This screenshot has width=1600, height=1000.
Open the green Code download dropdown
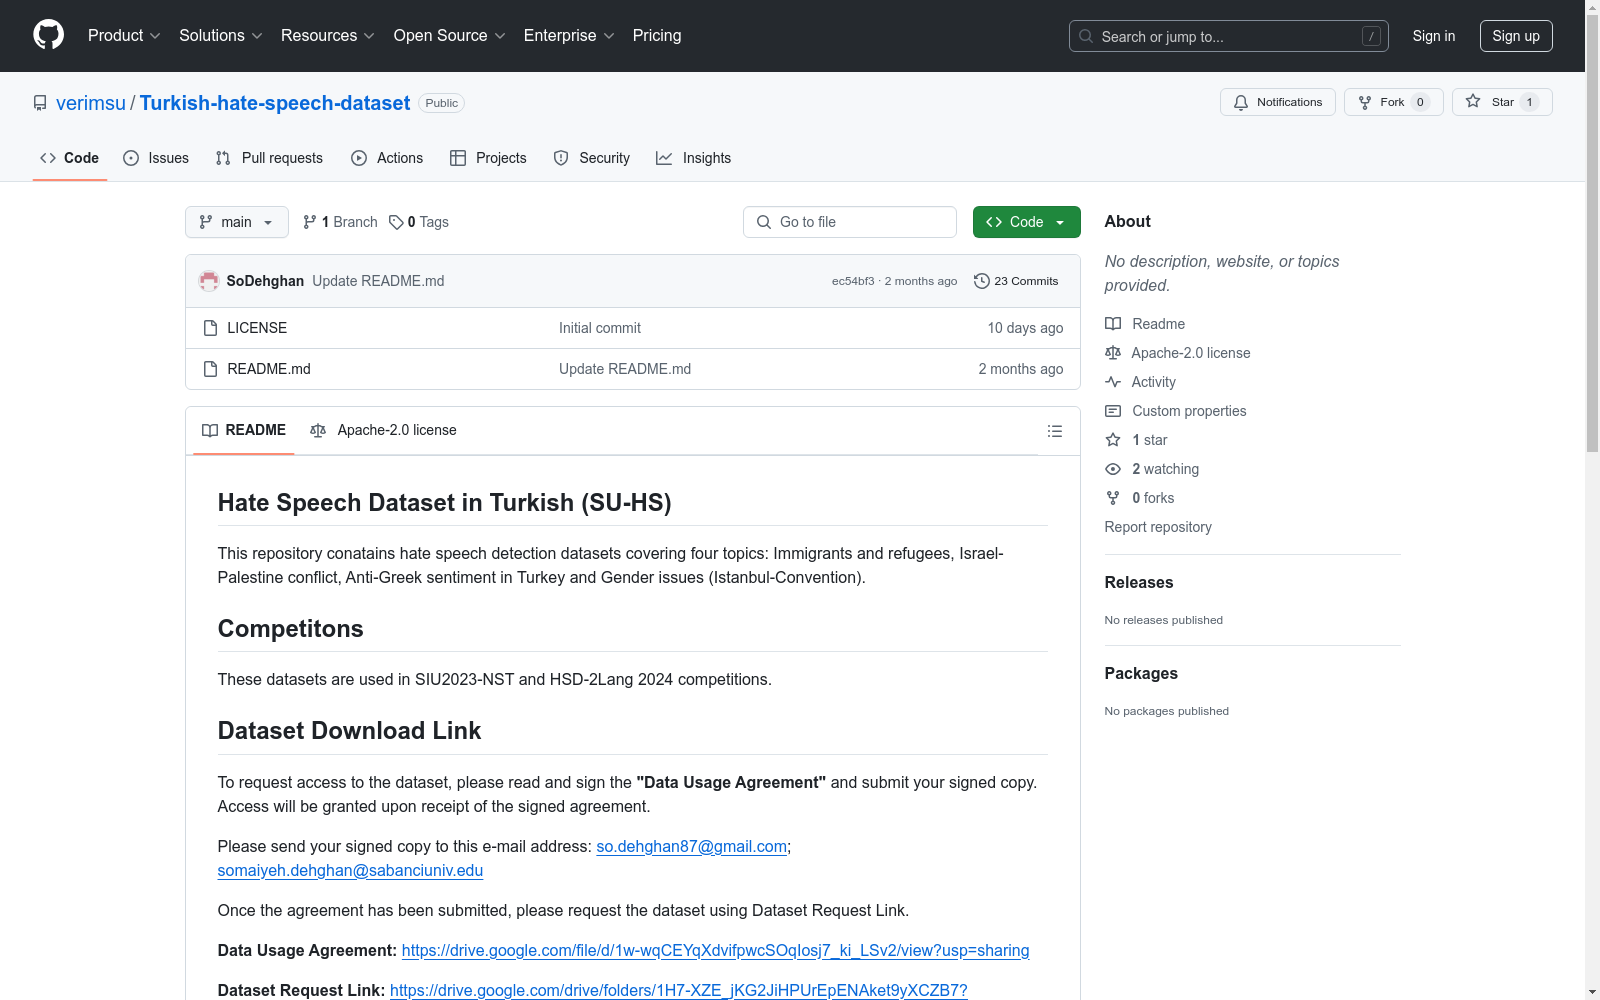click(1027, 222)
